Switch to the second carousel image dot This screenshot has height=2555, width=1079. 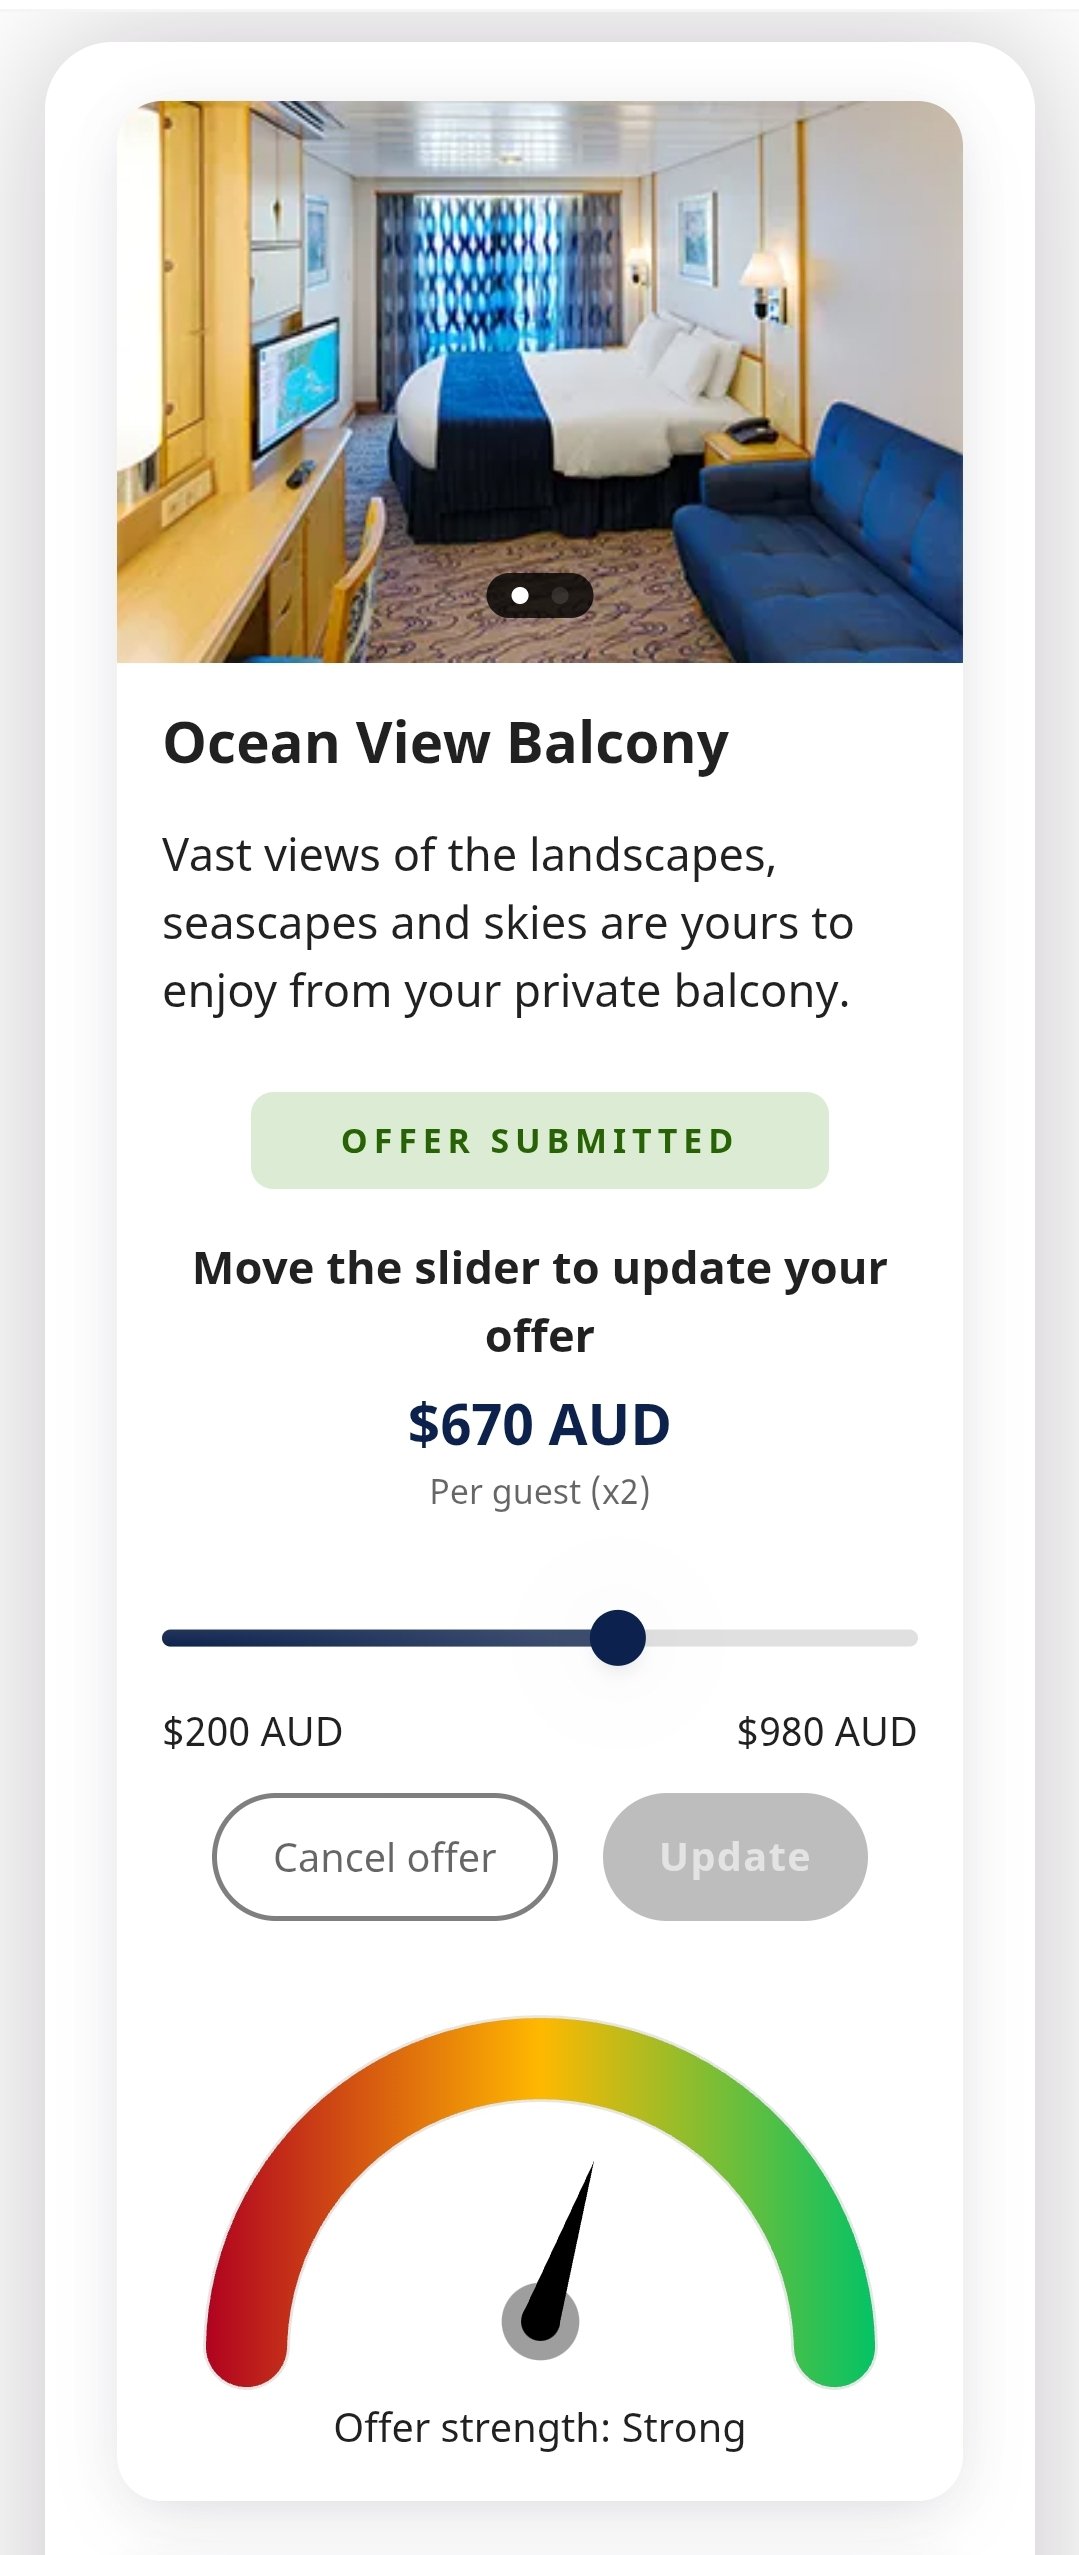click(560, 596)
